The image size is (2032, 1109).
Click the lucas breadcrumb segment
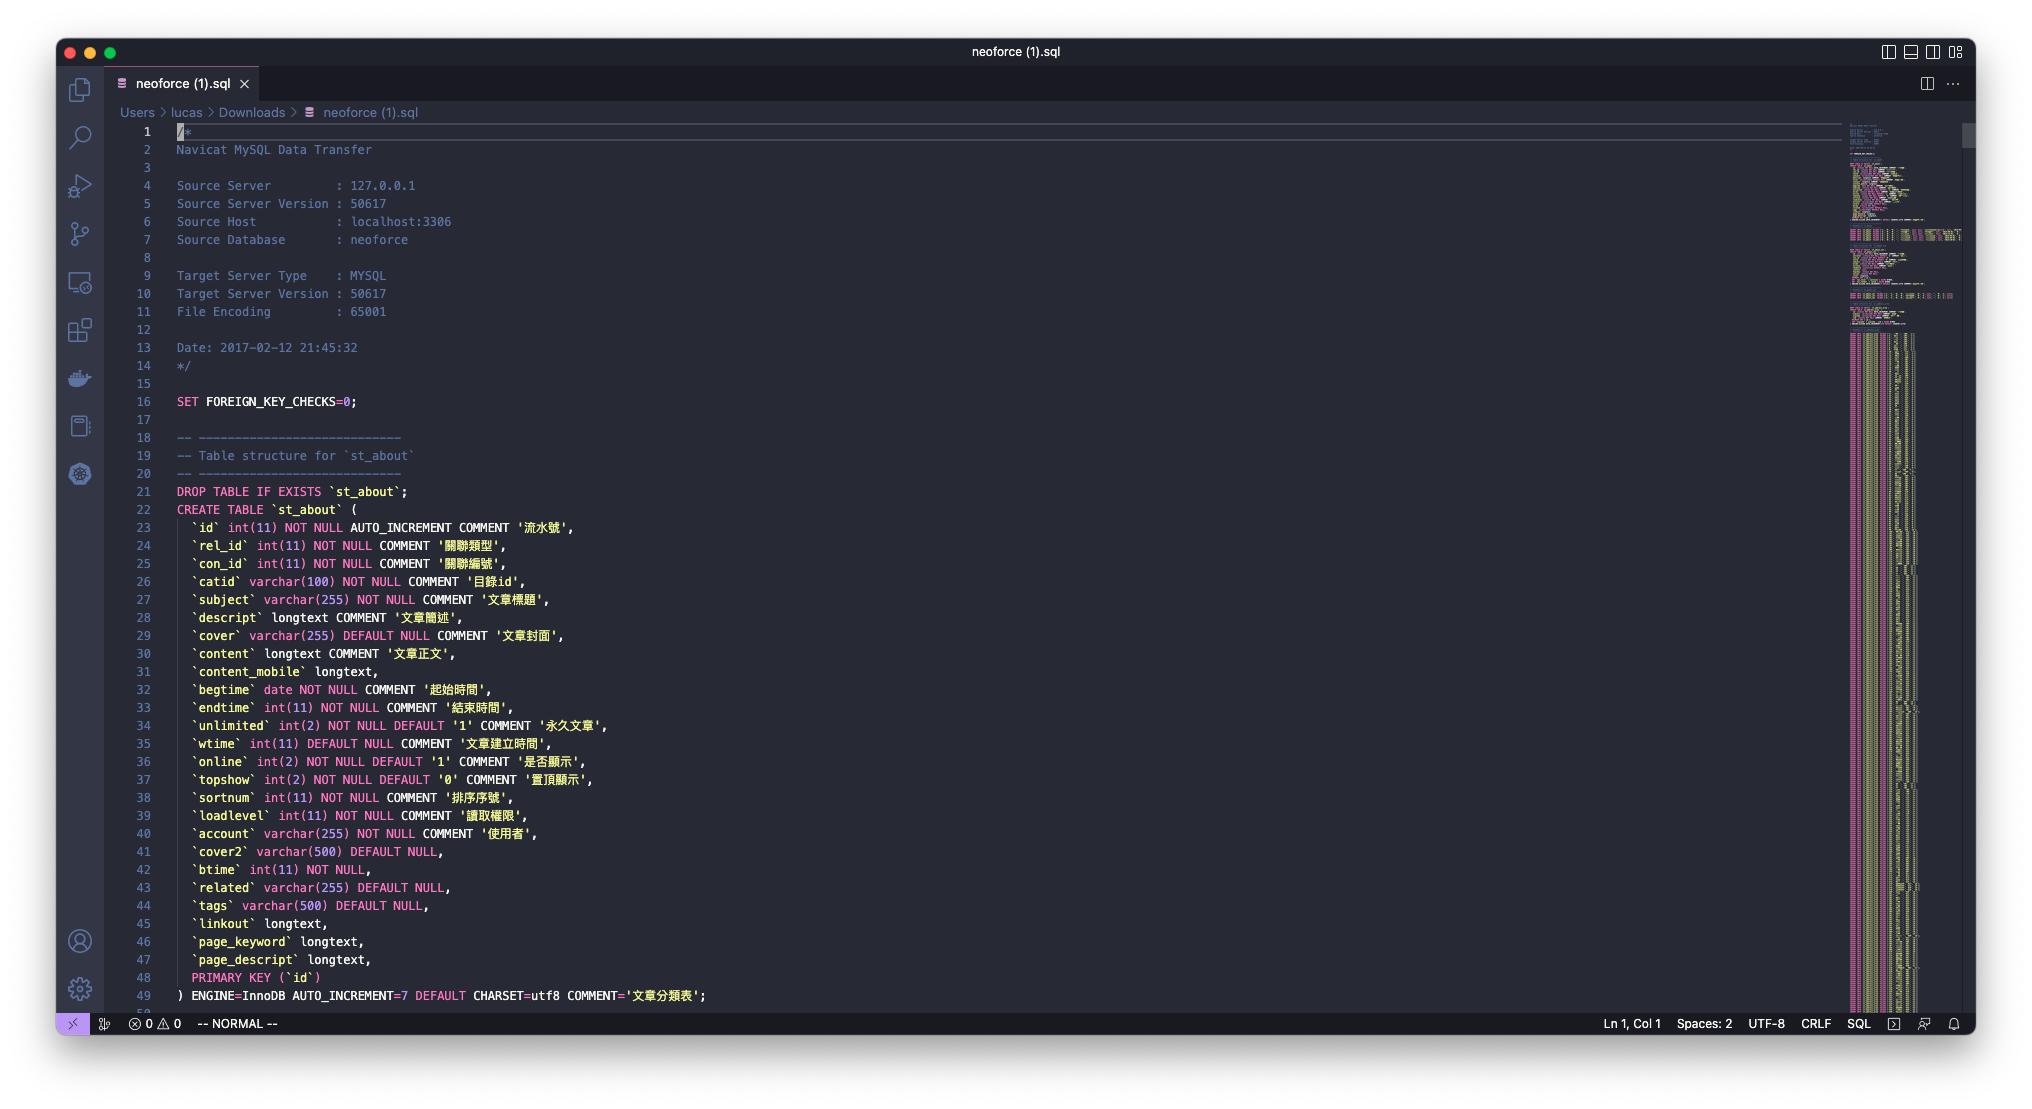[x=186, y=113]
